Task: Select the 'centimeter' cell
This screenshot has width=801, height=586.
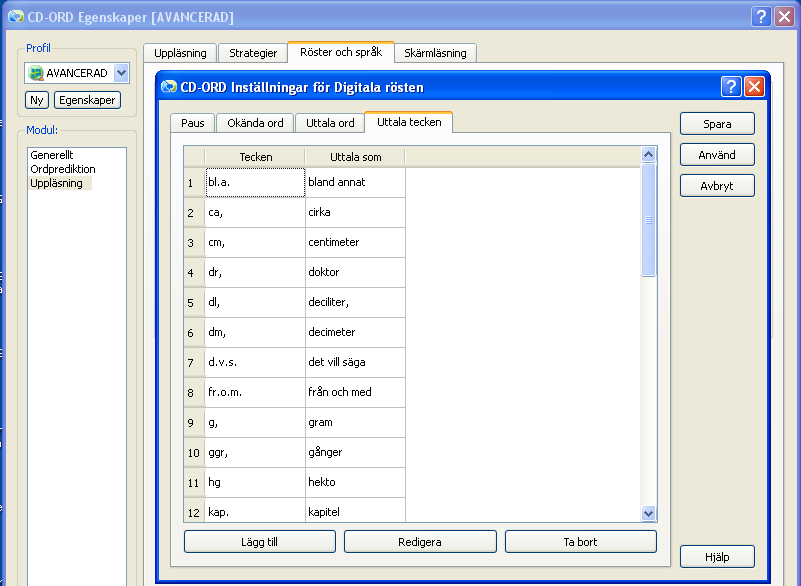Action: [356, 242]
